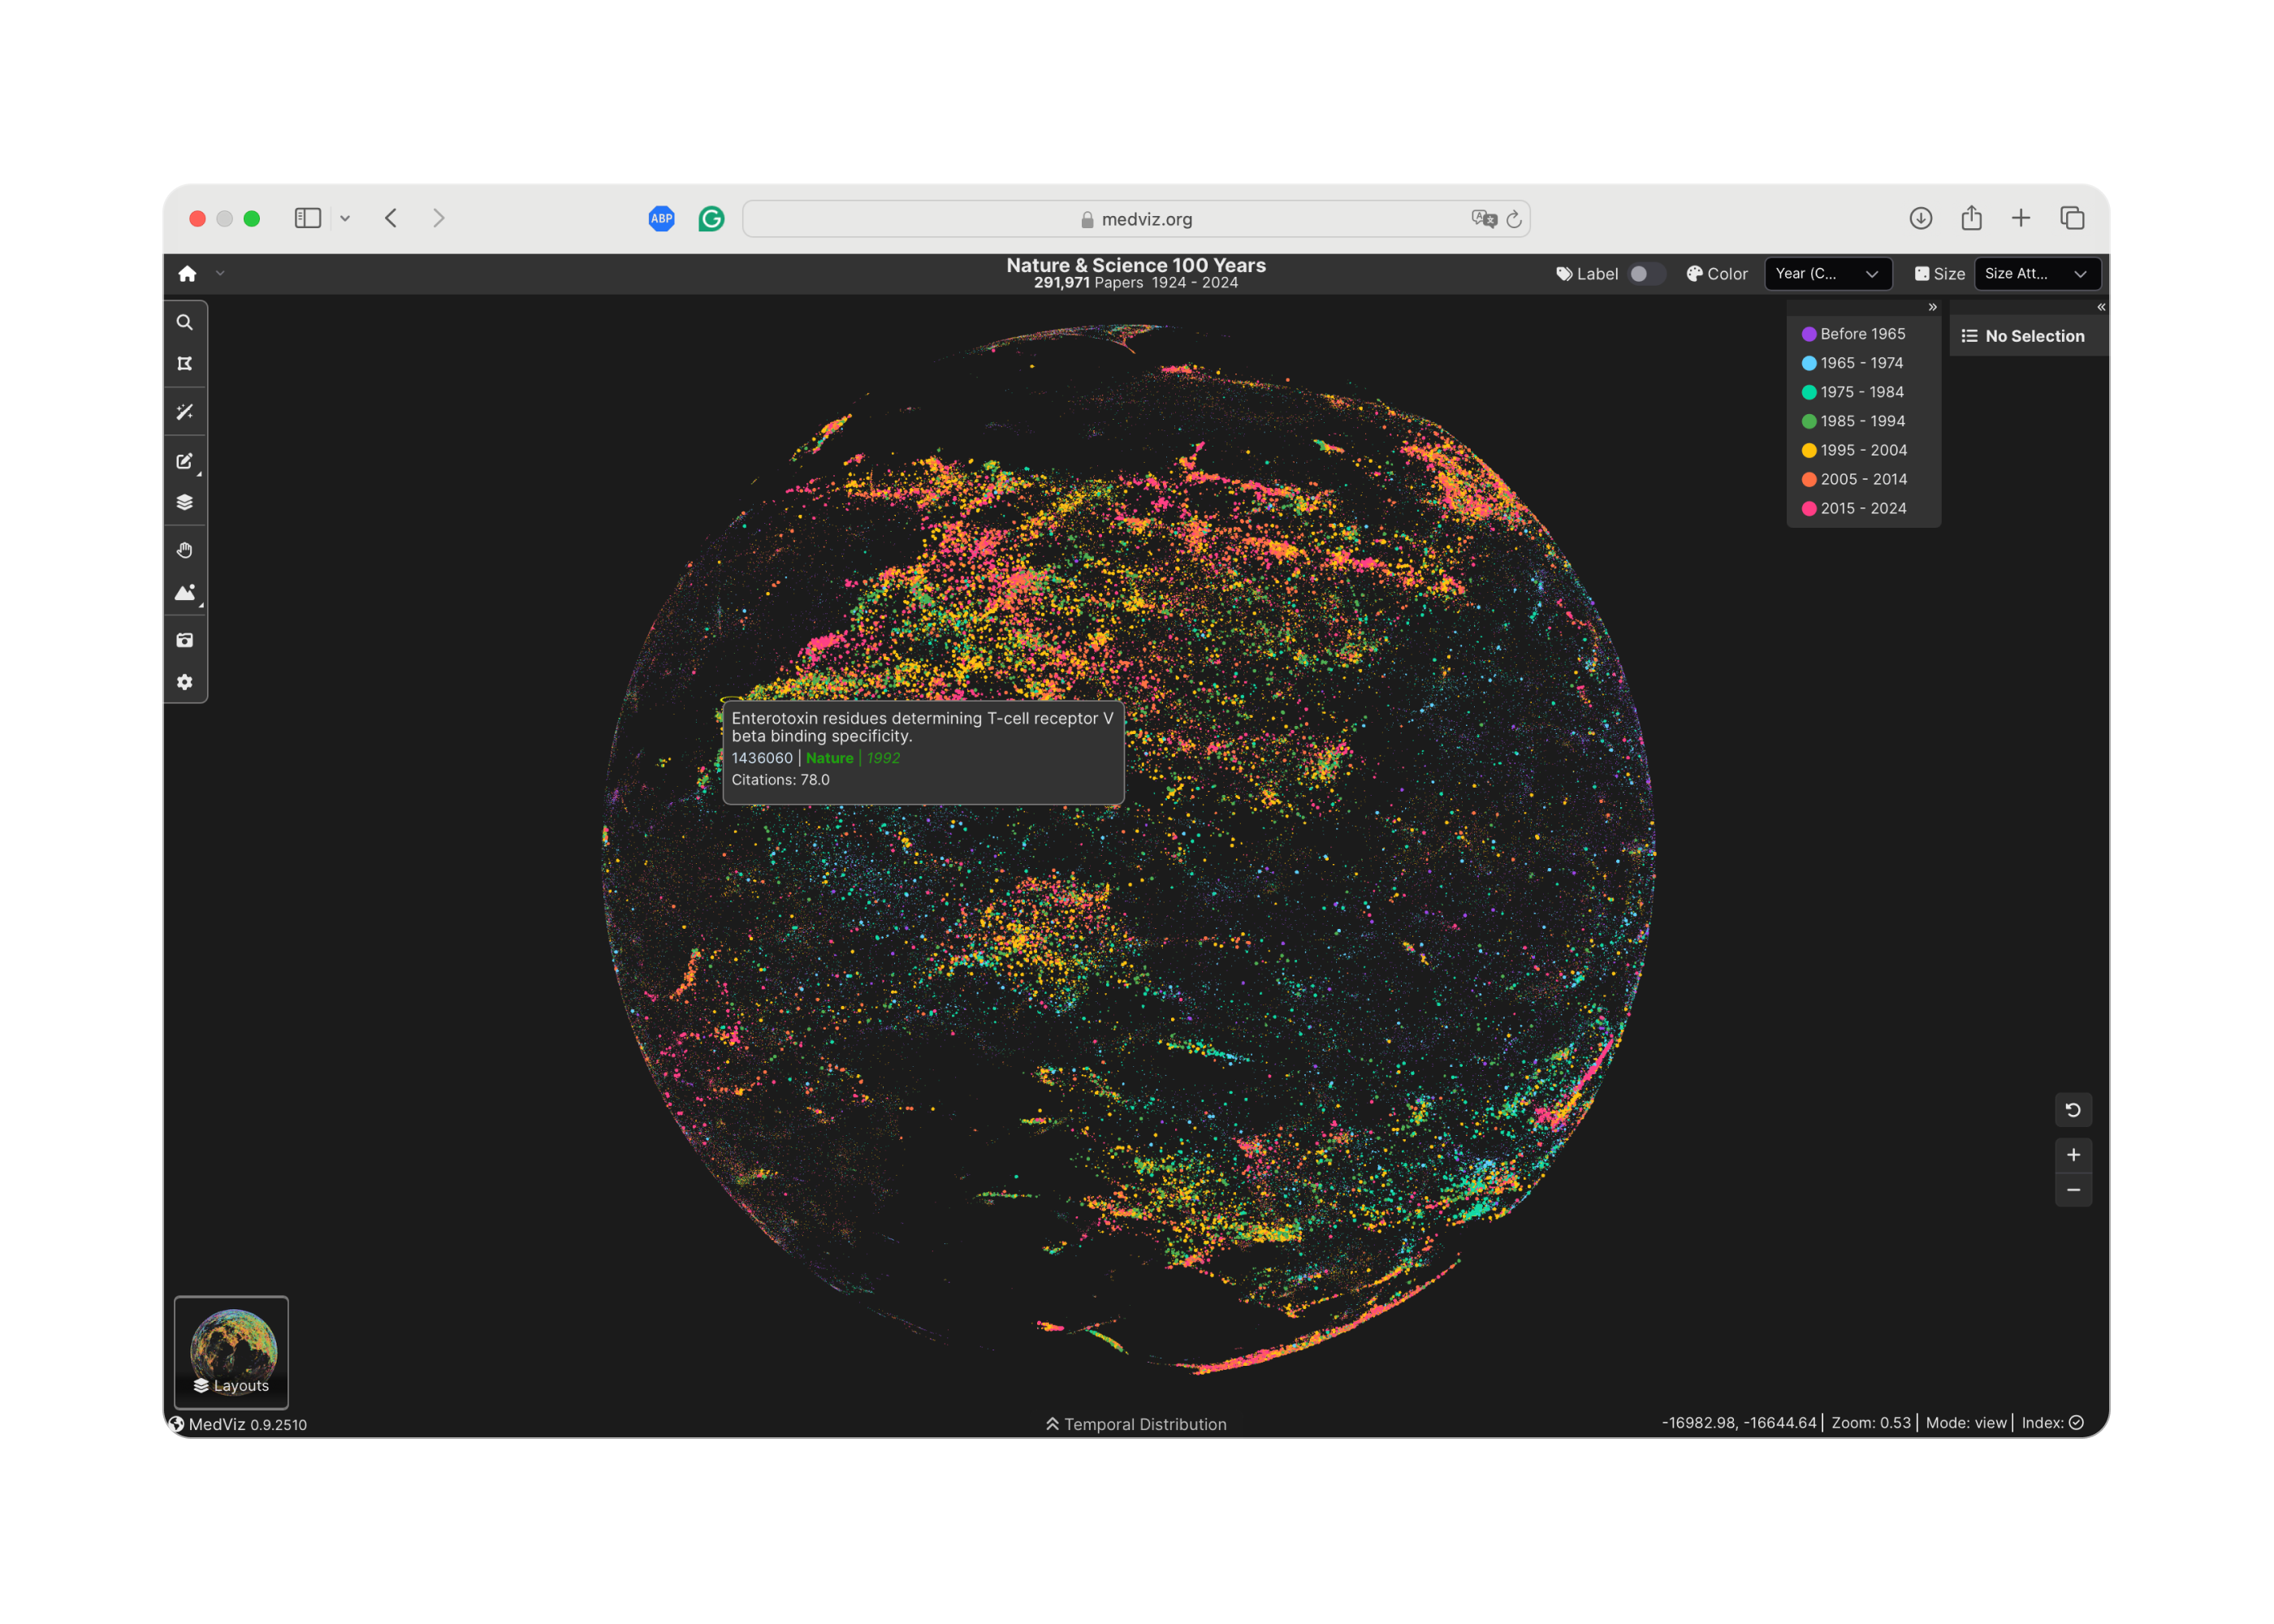
Task: Open the settings gear in left toolbar
Action: coord(185,682)
